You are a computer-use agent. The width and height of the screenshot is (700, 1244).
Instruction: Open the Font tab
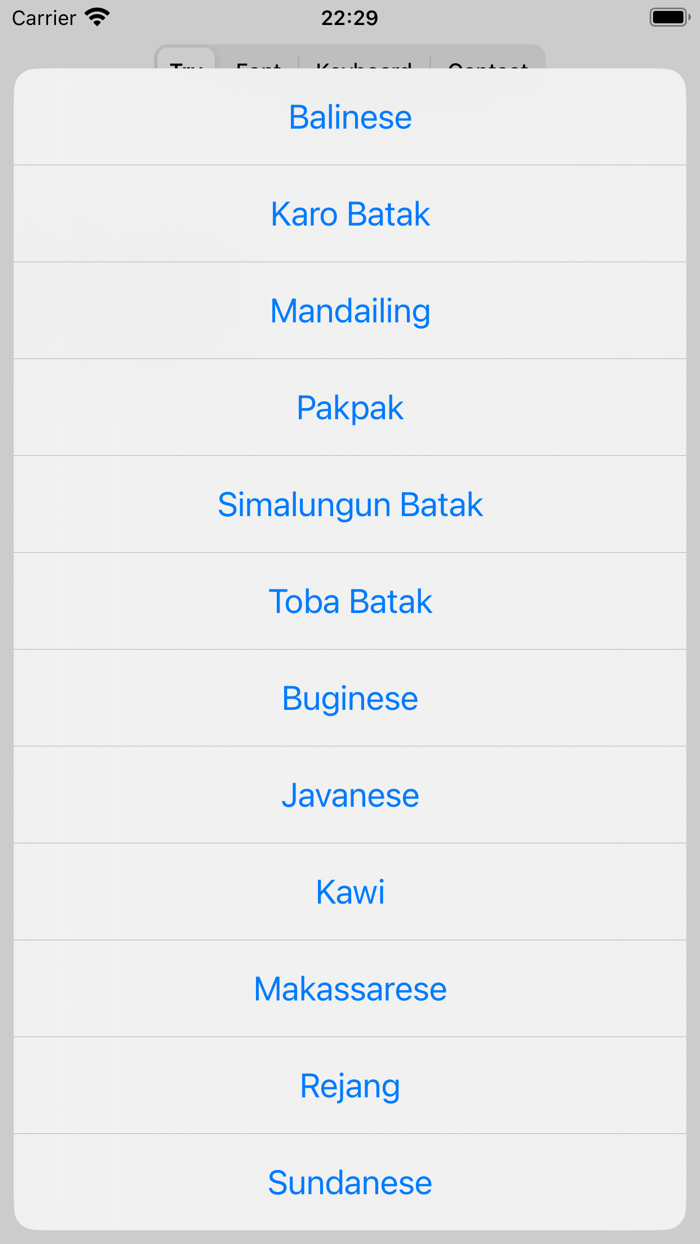(x=258, y=70)
